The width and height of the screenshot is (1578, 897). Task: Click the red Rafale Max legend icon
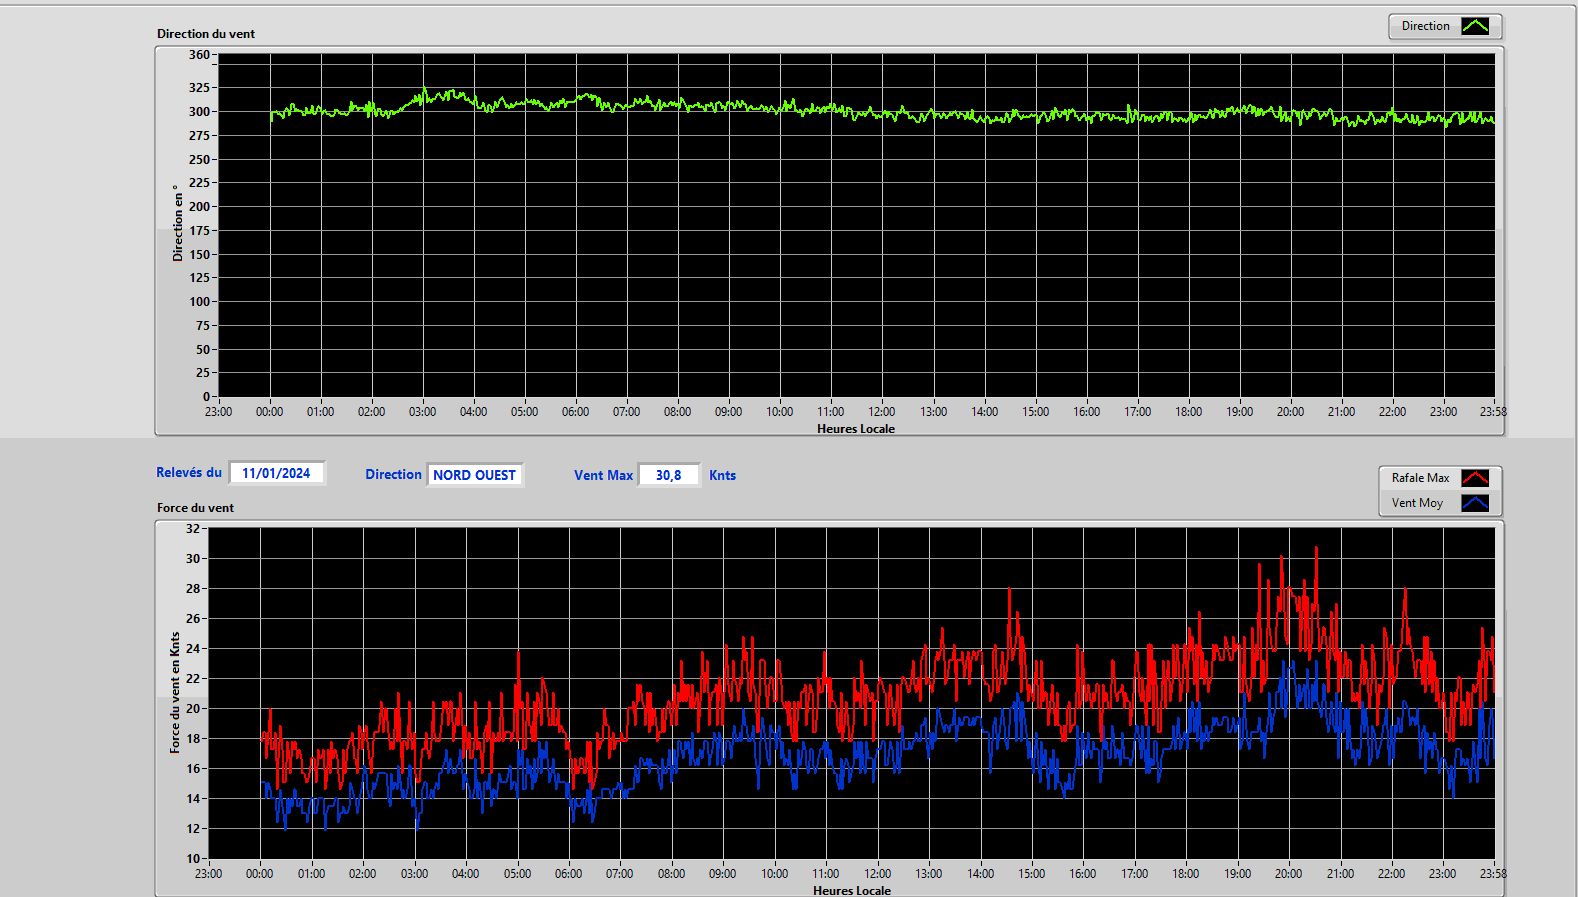(x=1475, y=478)
